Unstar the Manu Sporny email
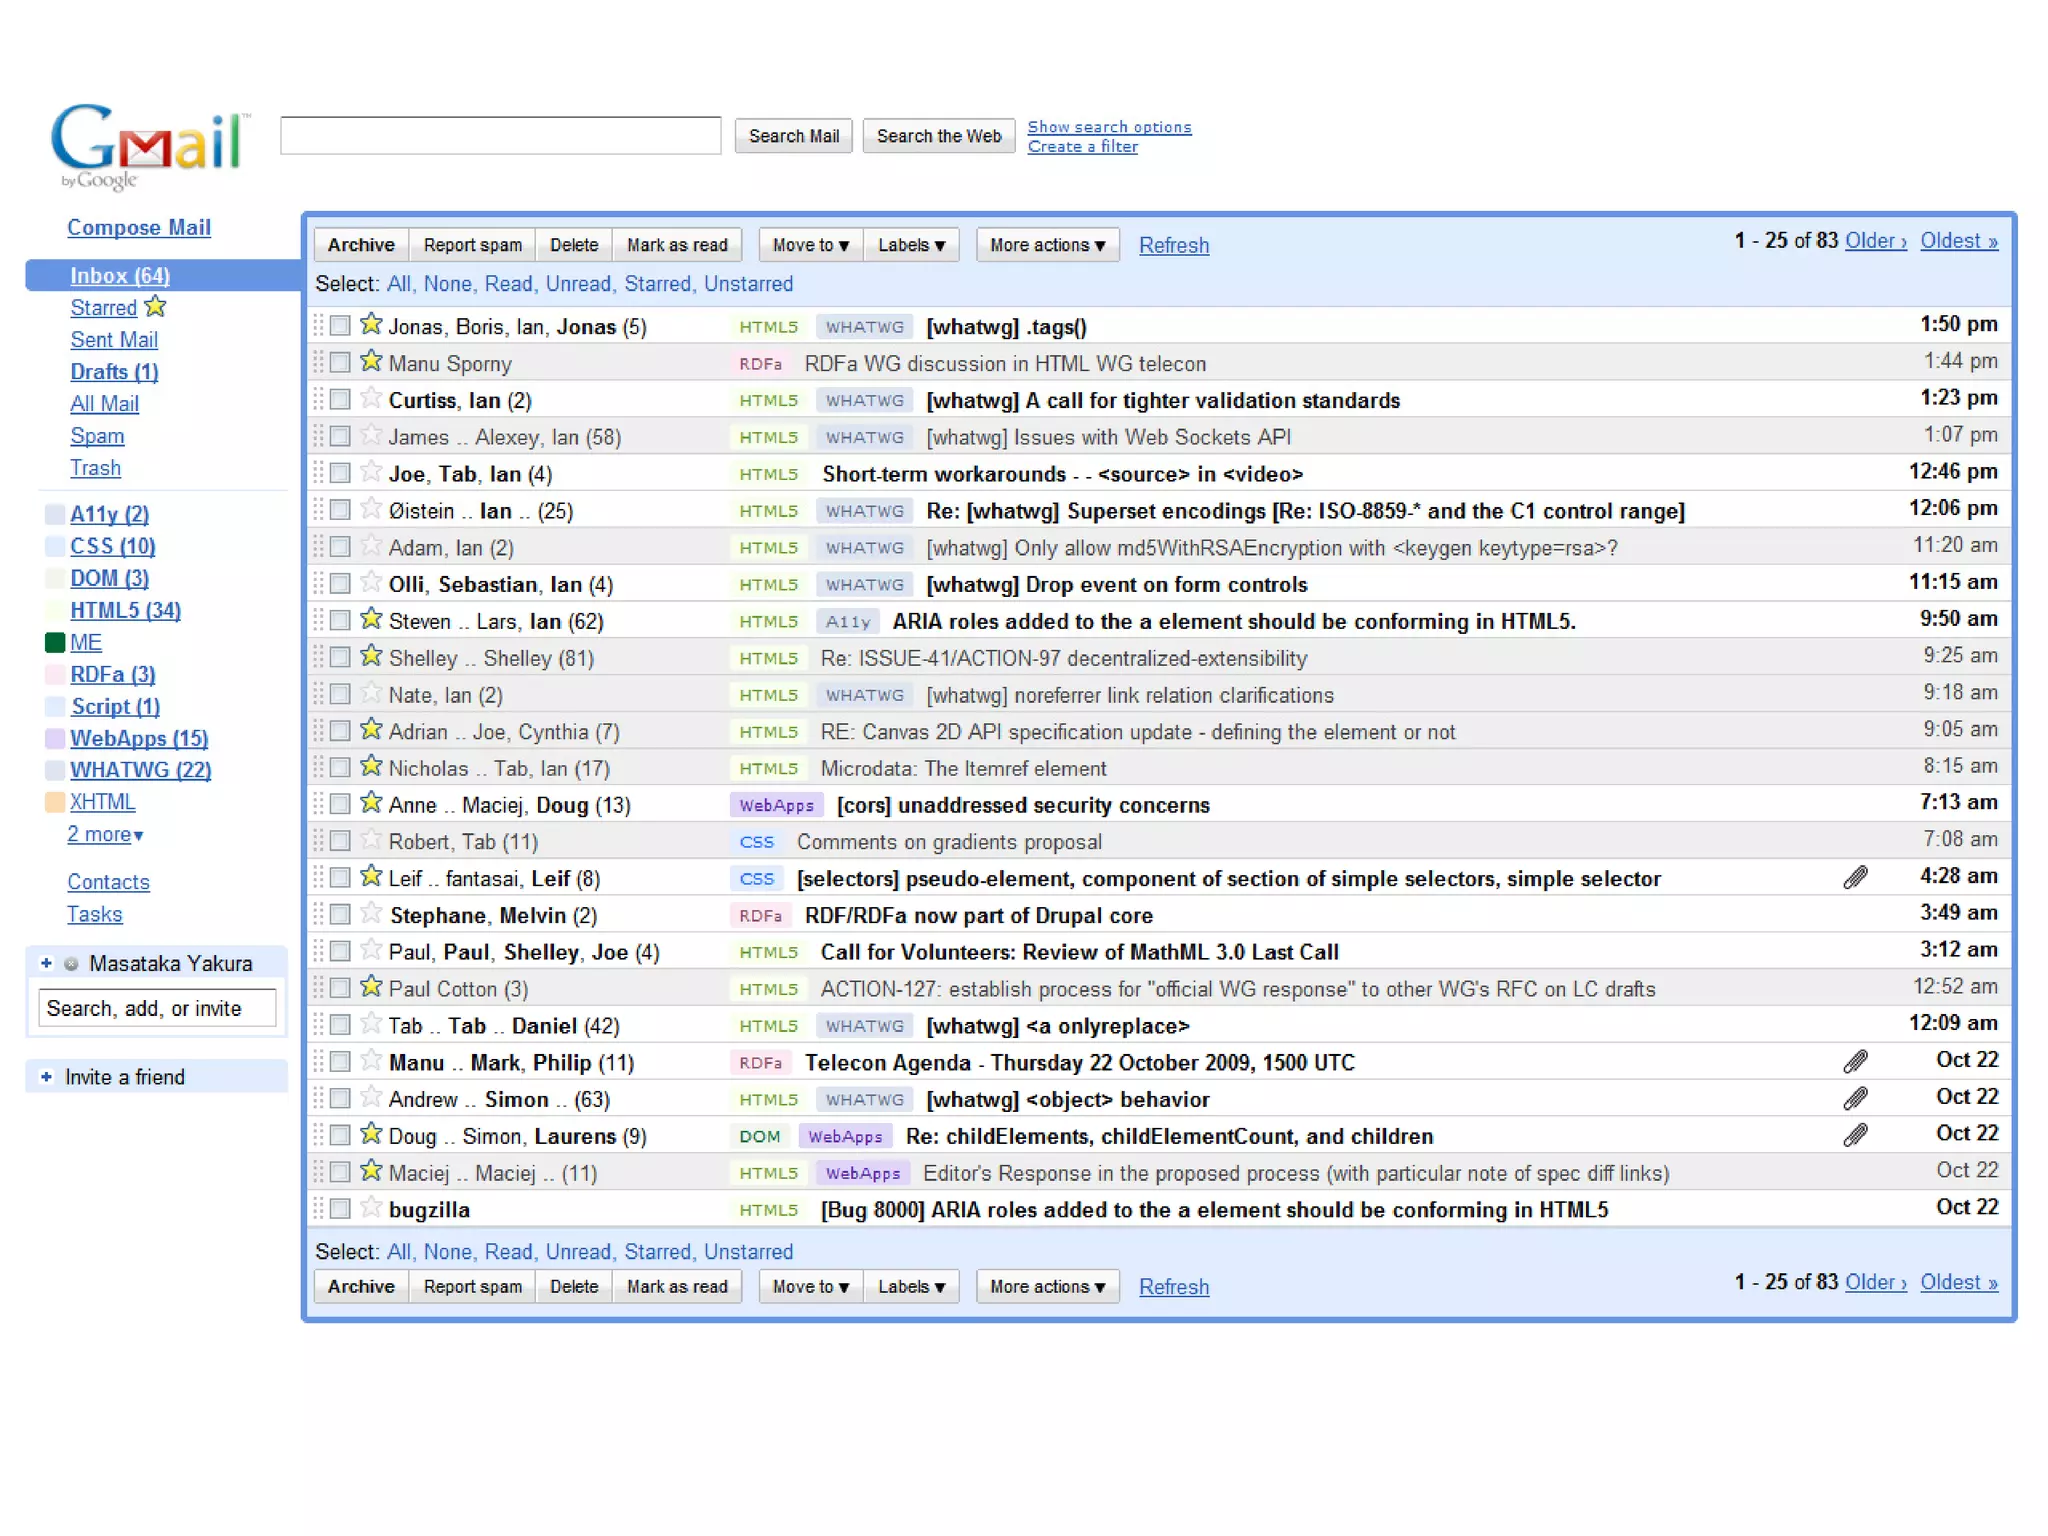 (x=371, y=362)
